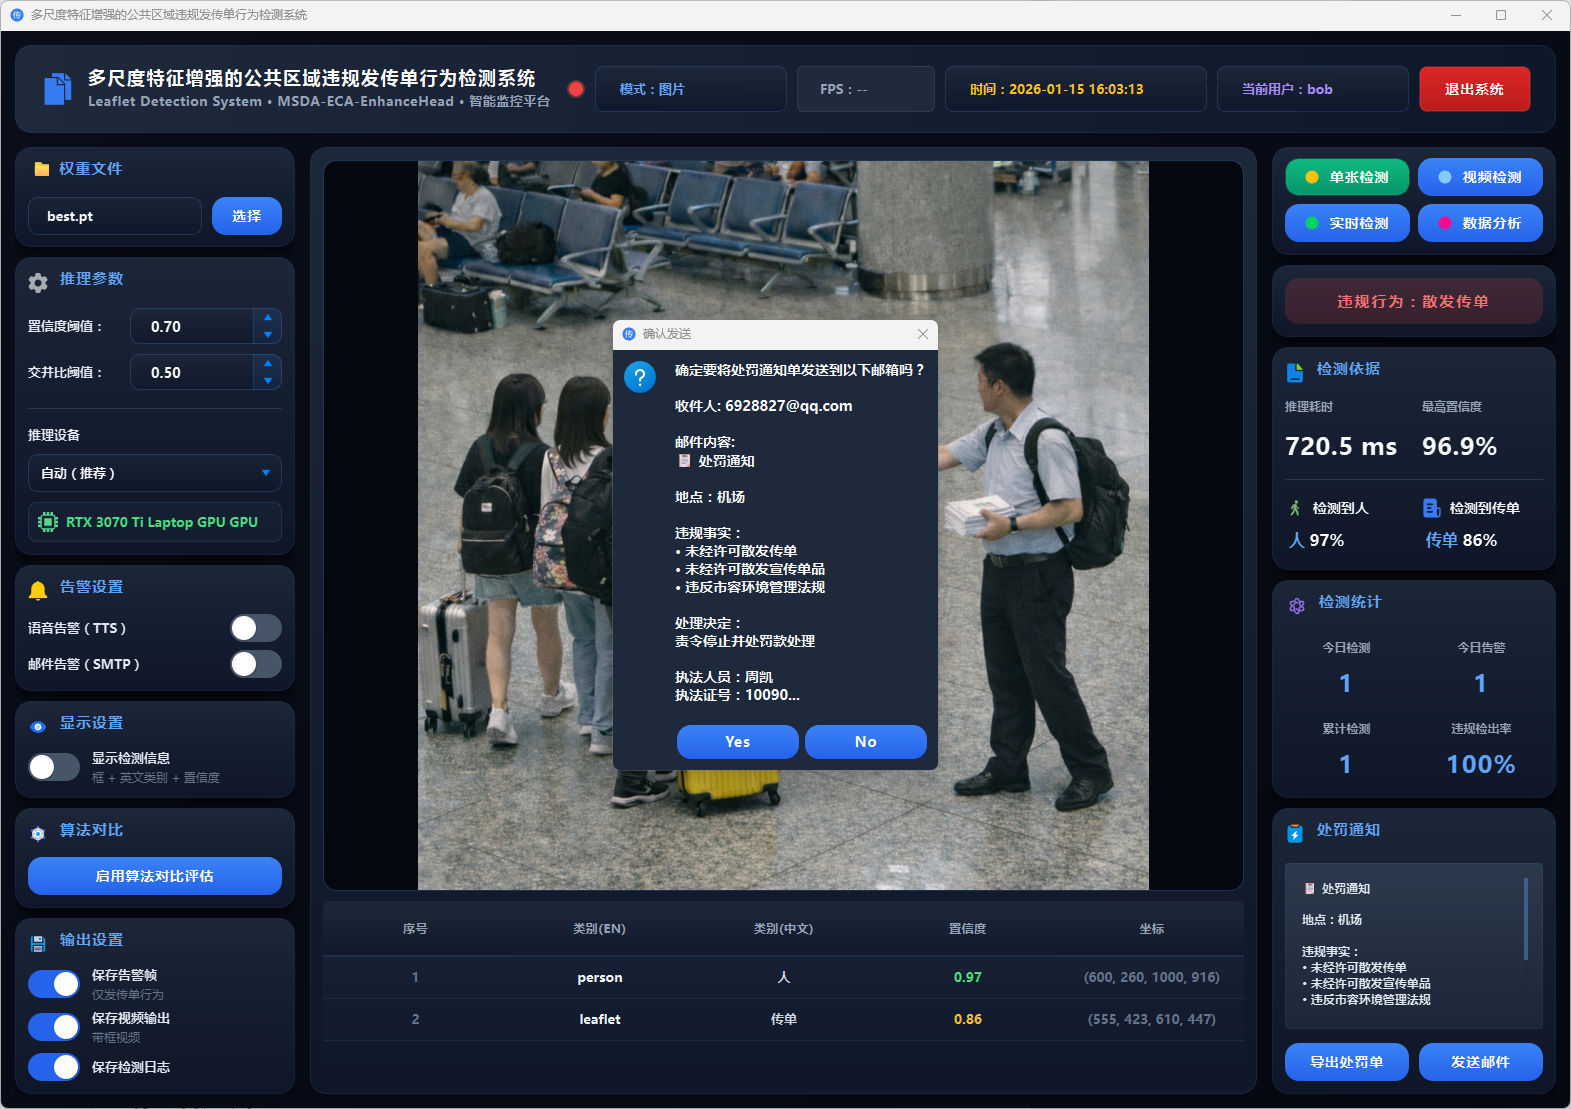1571x1109 pixels.
Task: Click the question mark icon in dialog
Action: pyautogui.click(x=640, y=377)
